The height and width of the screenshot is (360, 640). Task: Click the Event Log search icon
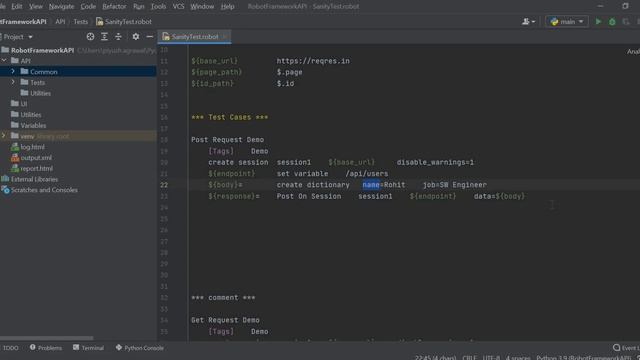click(616, 348)
